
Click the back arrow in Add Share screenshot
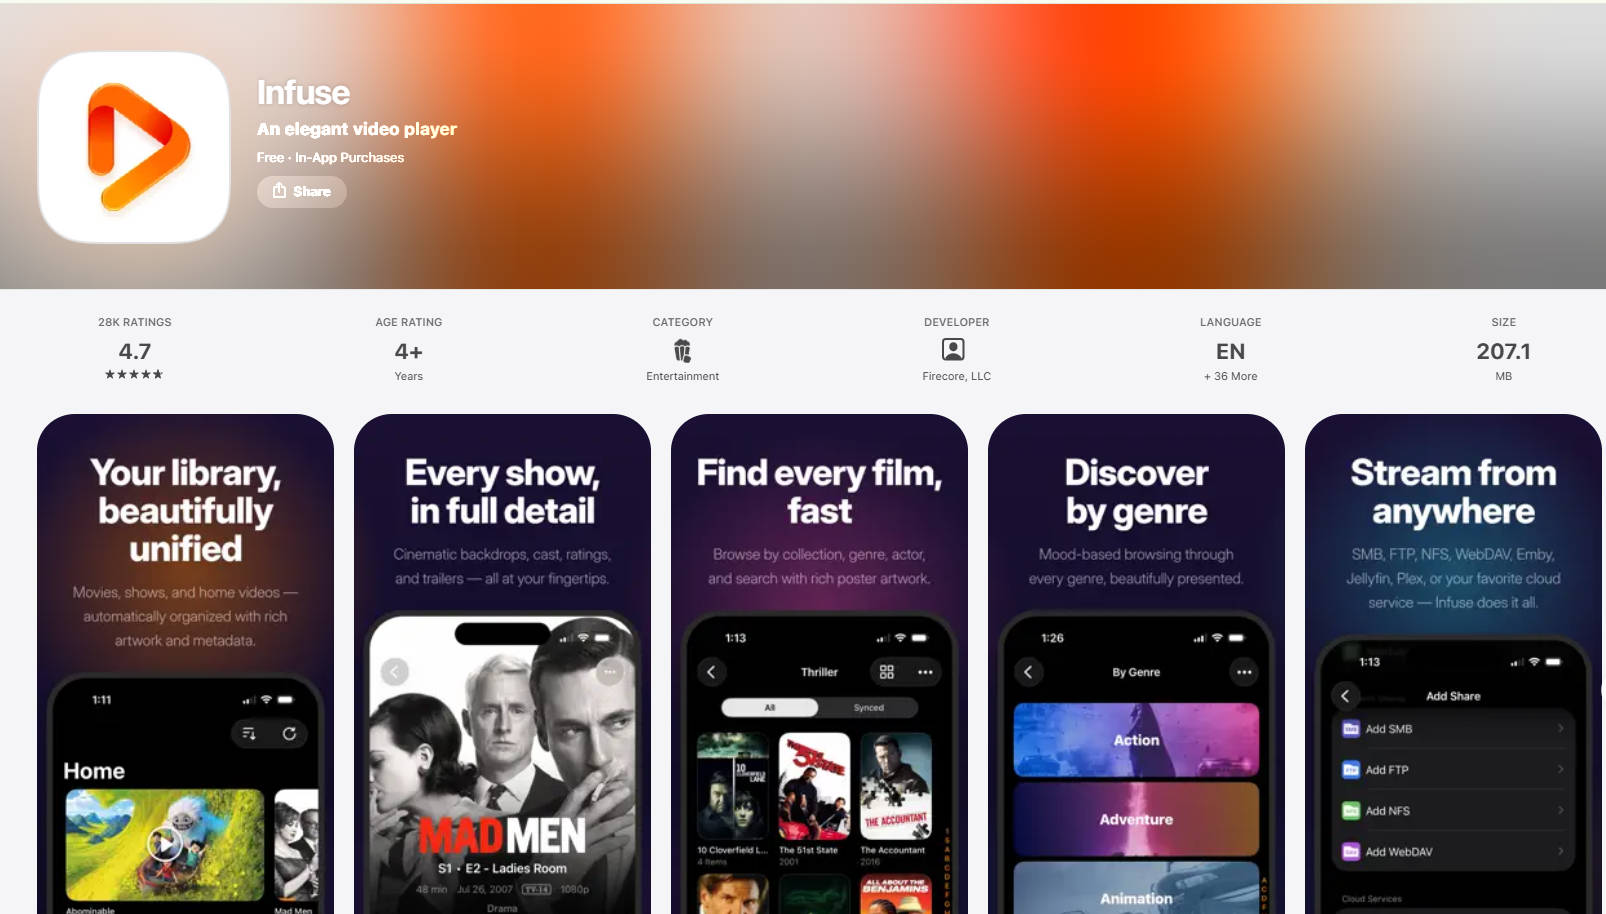coord(1345,696)
